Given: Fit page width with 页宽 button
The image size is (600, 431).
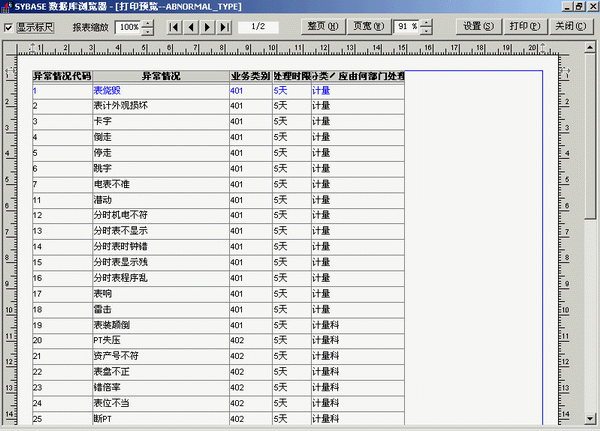Looking at the screenshot, I should coord(369,27).
